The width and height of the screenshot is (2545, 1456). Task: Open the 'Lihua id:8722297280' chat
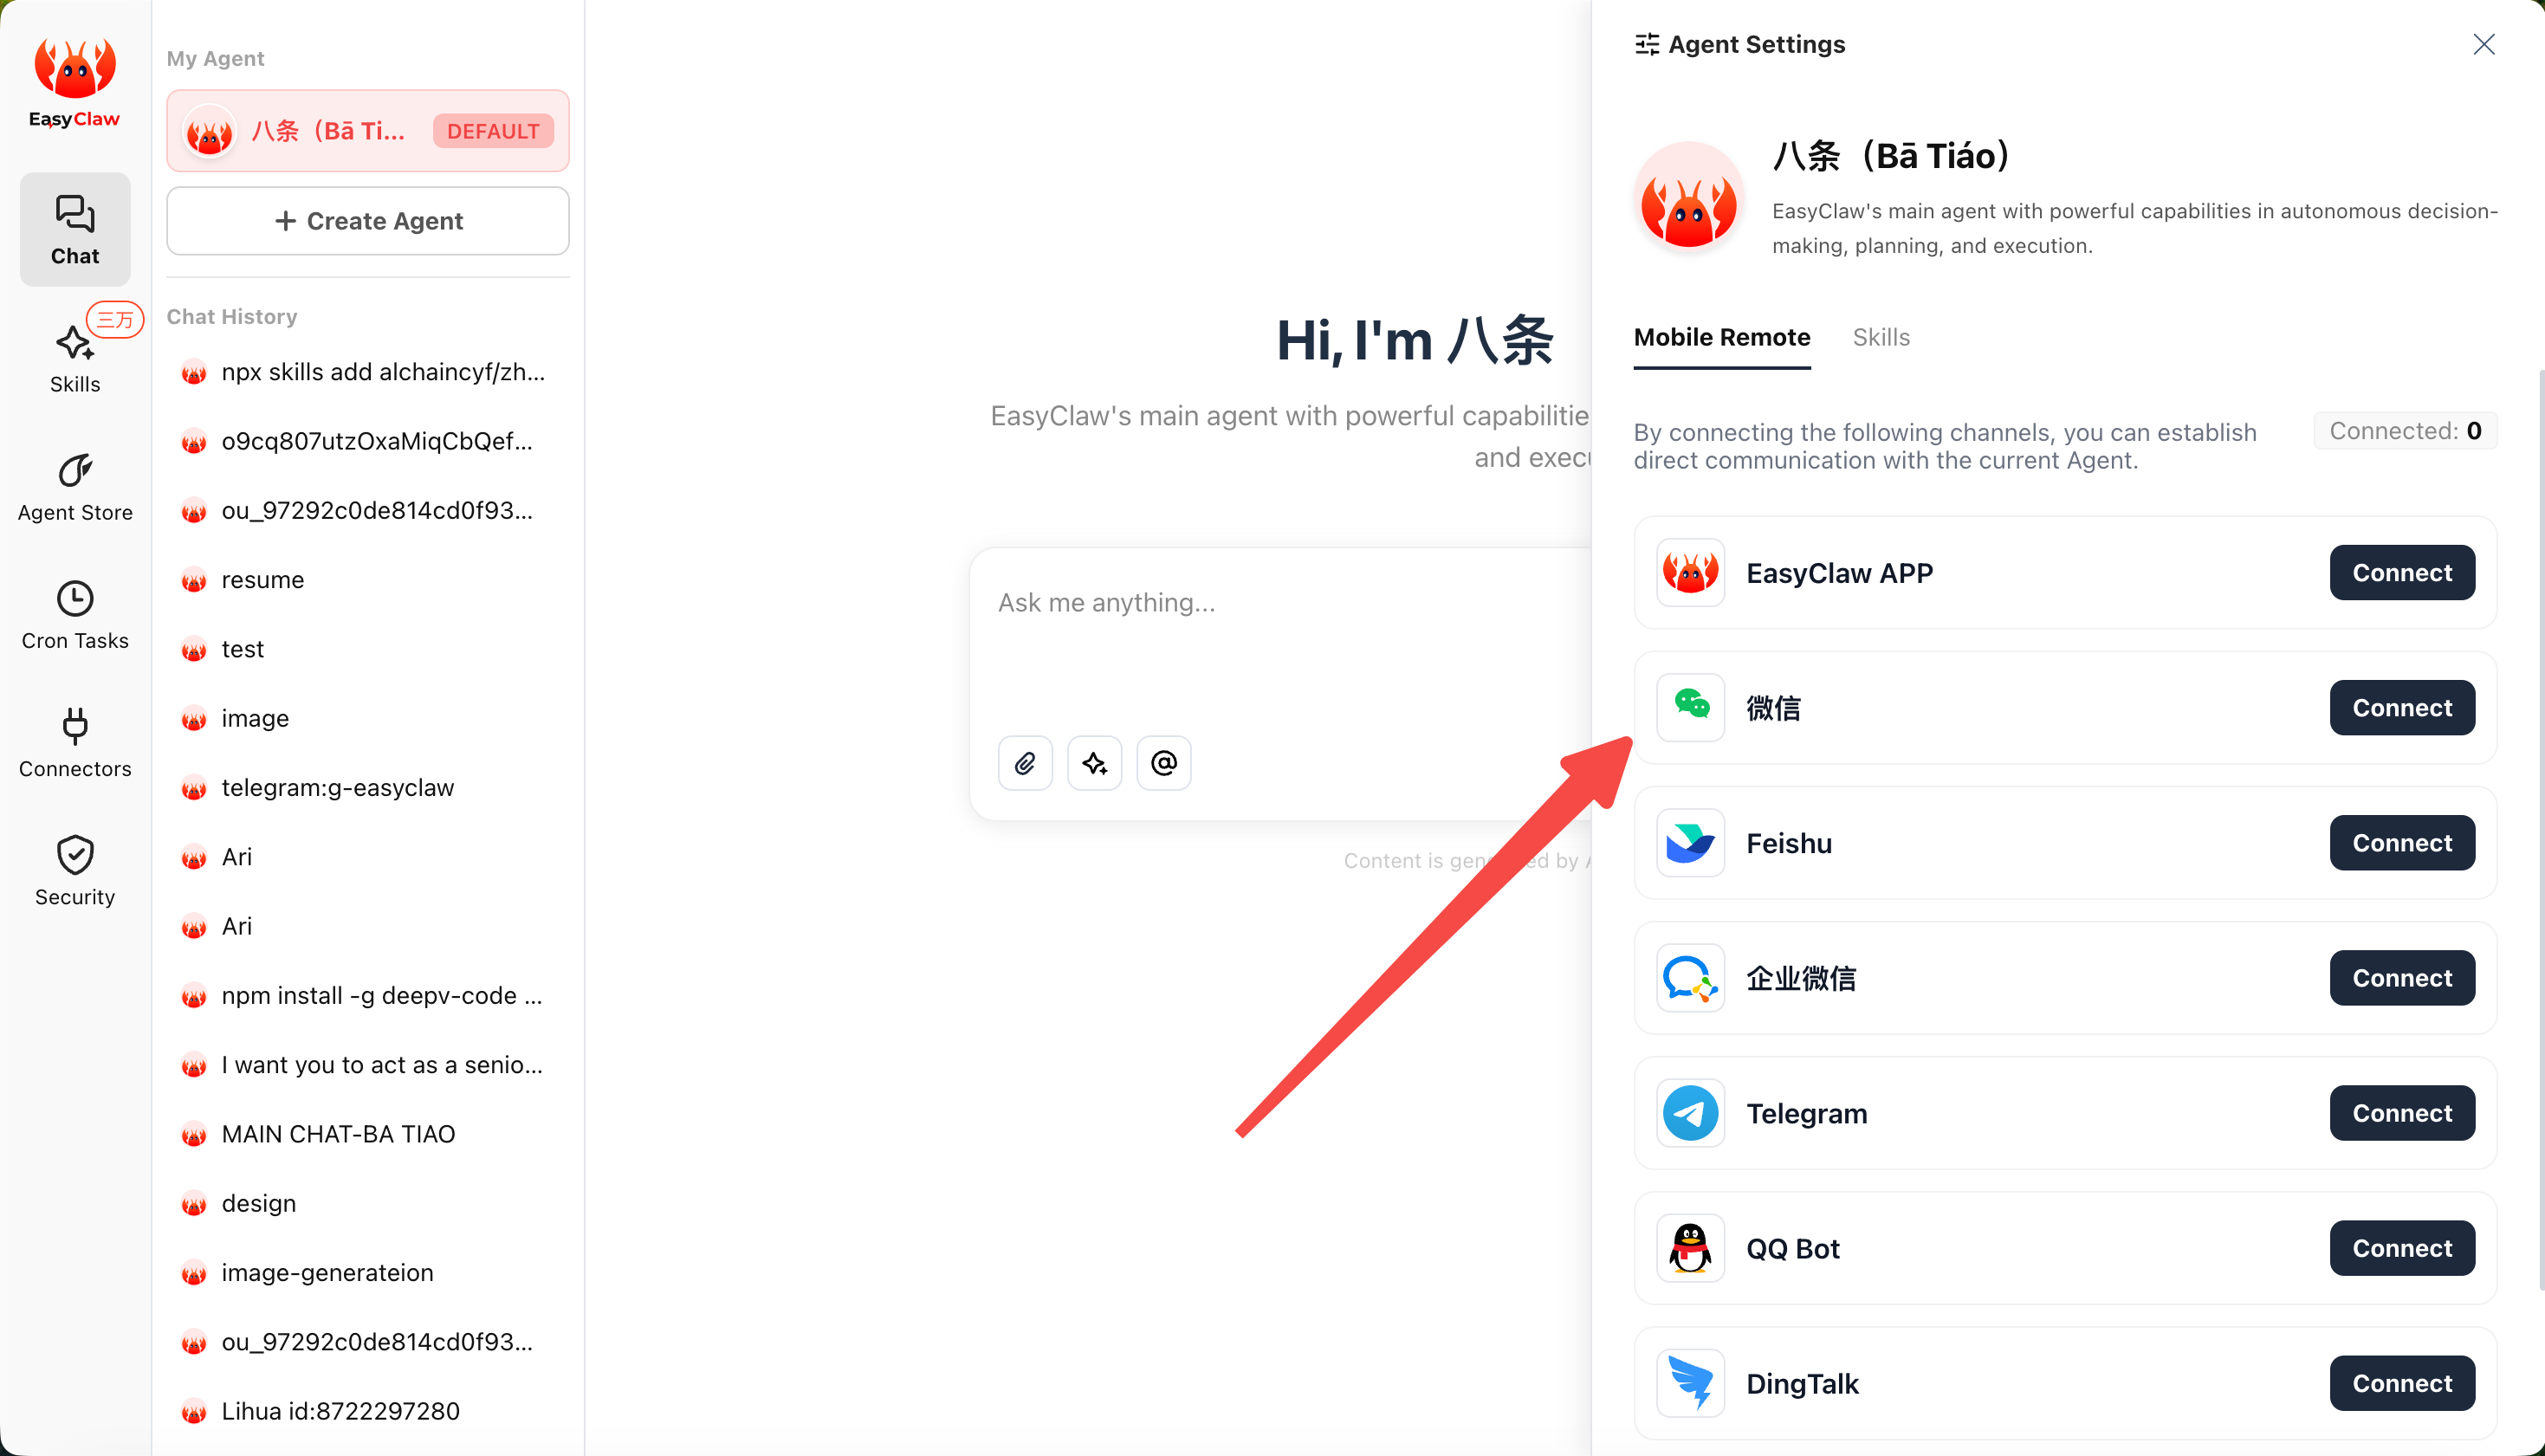click(x=368, y=1411)
